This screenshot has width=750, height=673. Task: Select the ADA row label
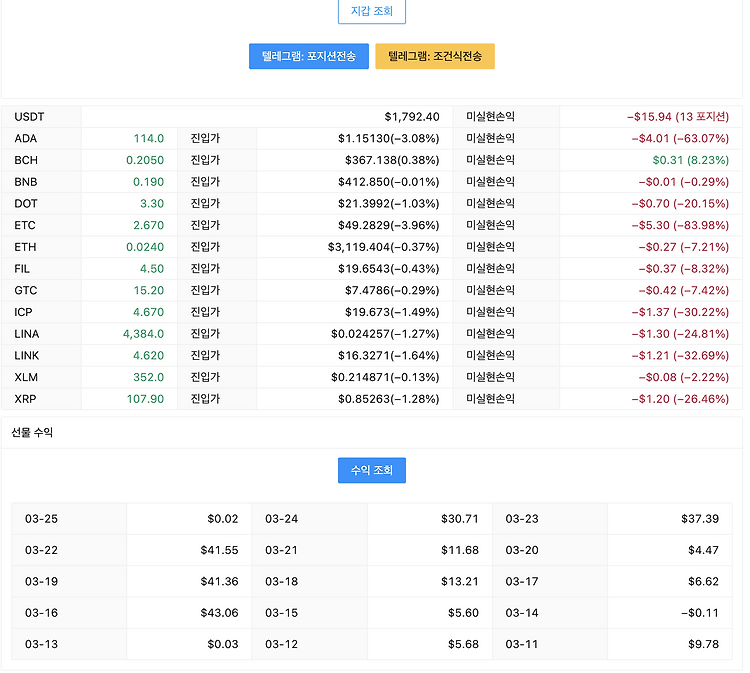[25, 138]
